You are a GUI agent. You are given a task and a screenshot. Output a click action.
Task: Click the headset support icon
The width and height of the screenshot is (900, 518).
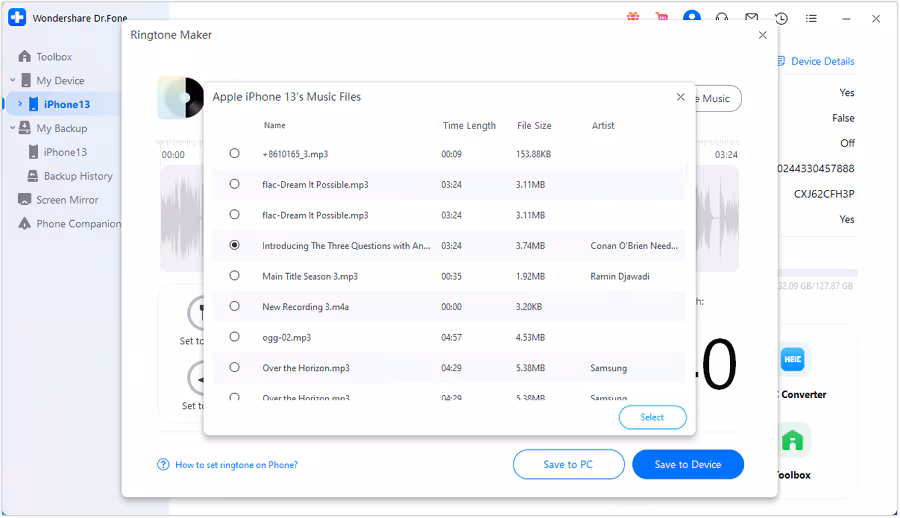click(x=721, y=18)
